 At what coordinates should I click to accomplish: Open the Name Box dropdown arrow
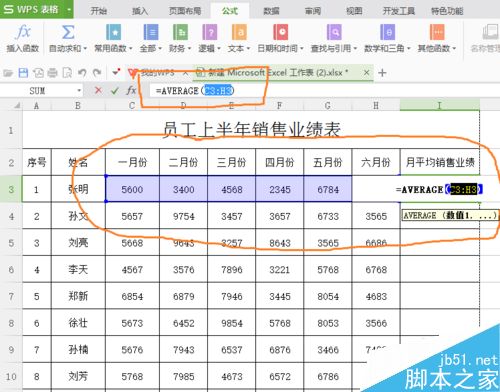(79, 90)
